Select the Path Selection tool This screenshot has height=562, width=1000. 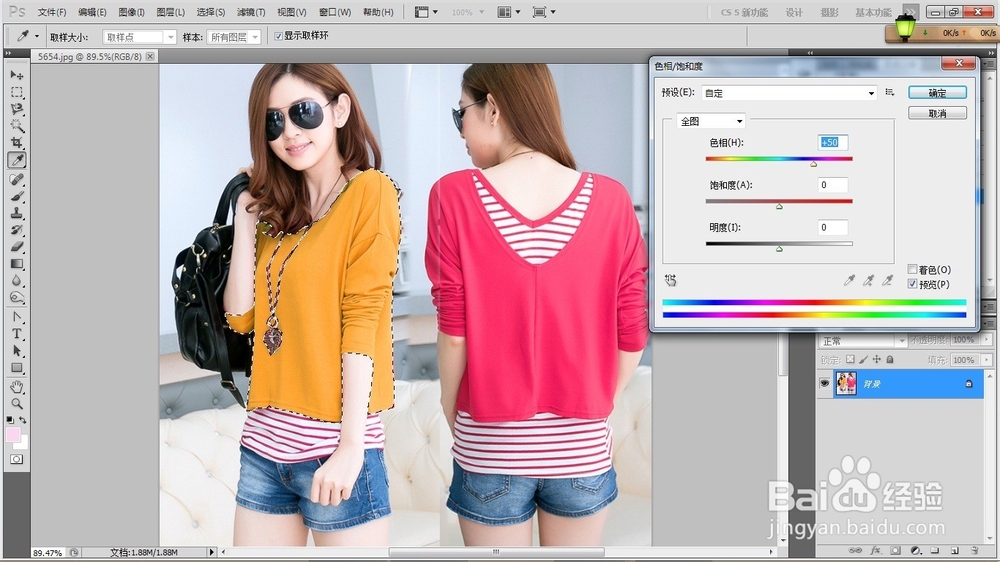(17, 351)
